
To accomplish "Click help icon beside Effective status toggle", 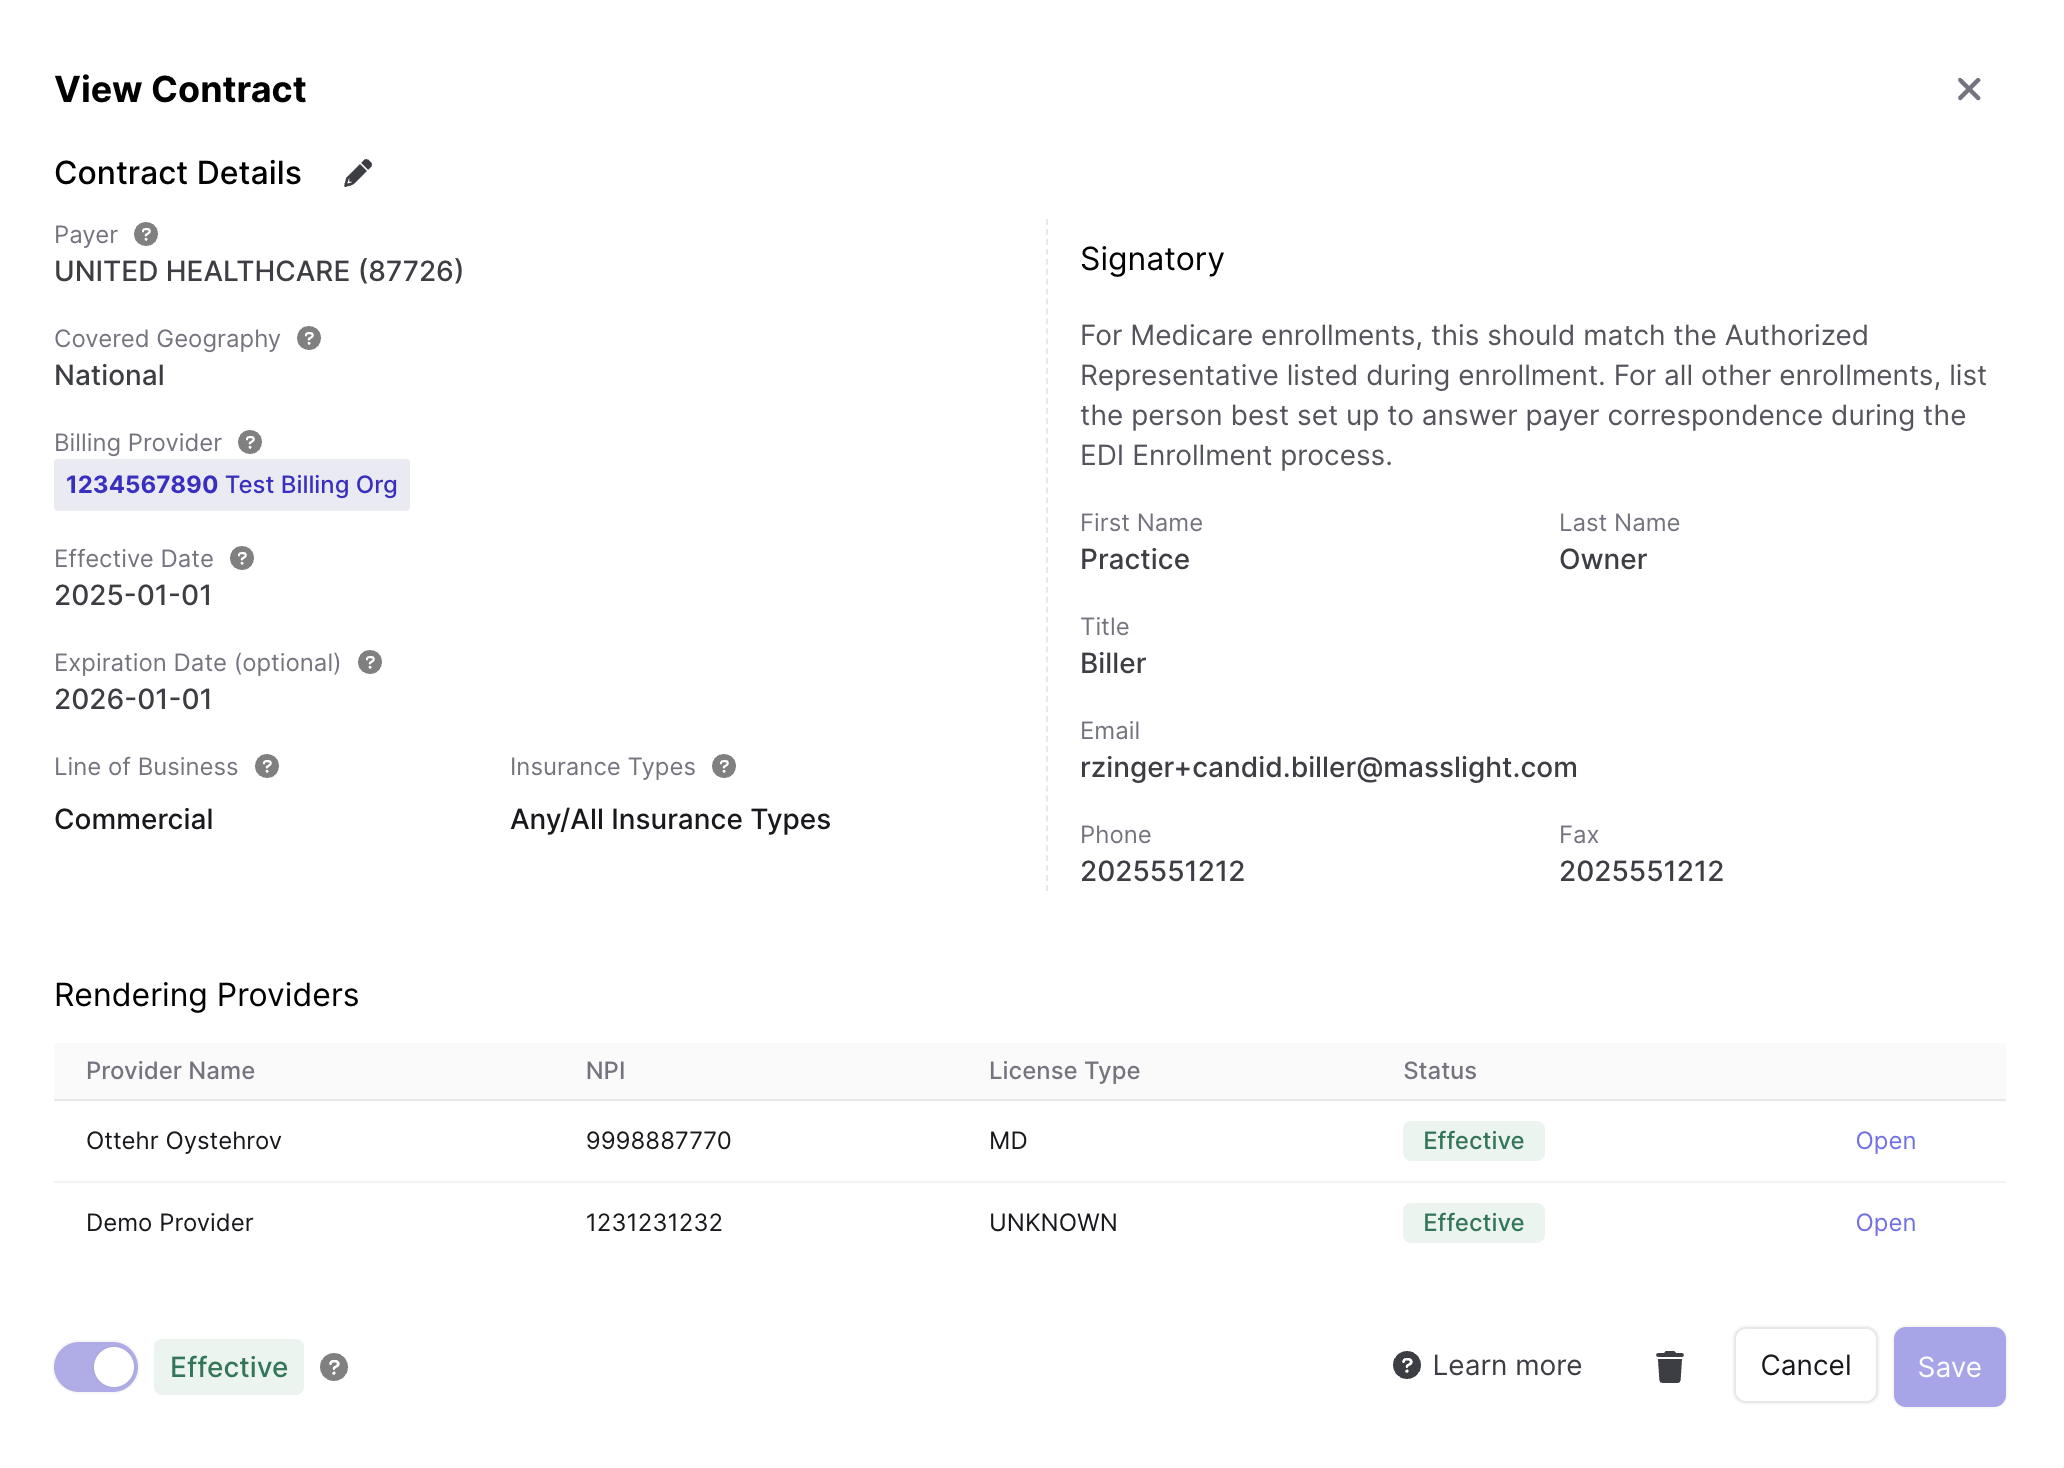I will click(334, 1367).
